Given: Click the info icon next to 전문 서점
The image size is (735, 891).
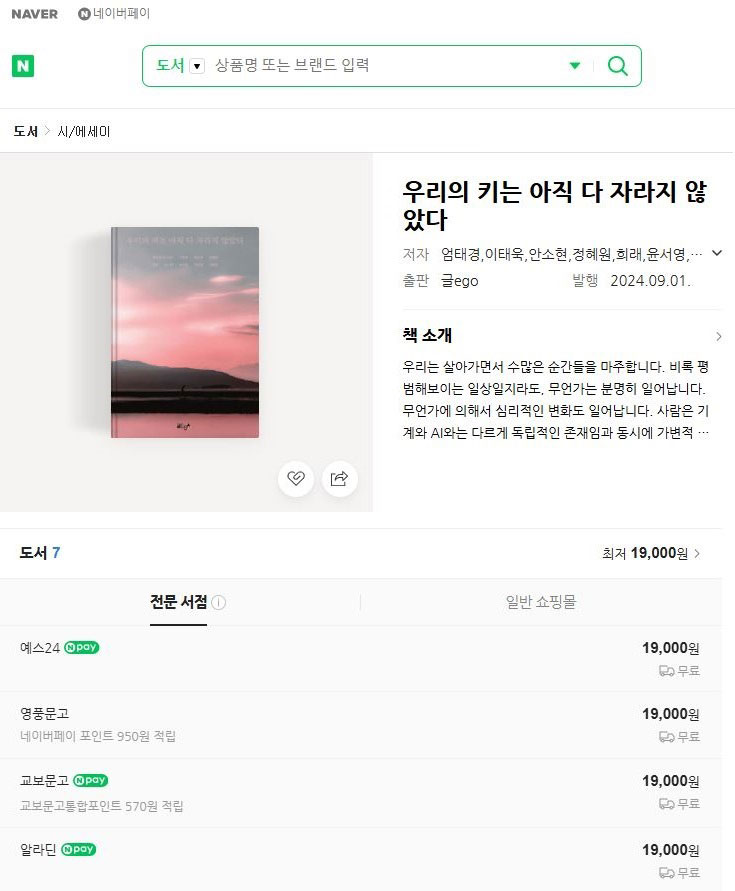Looking at the screenshot, I should 219,603.
